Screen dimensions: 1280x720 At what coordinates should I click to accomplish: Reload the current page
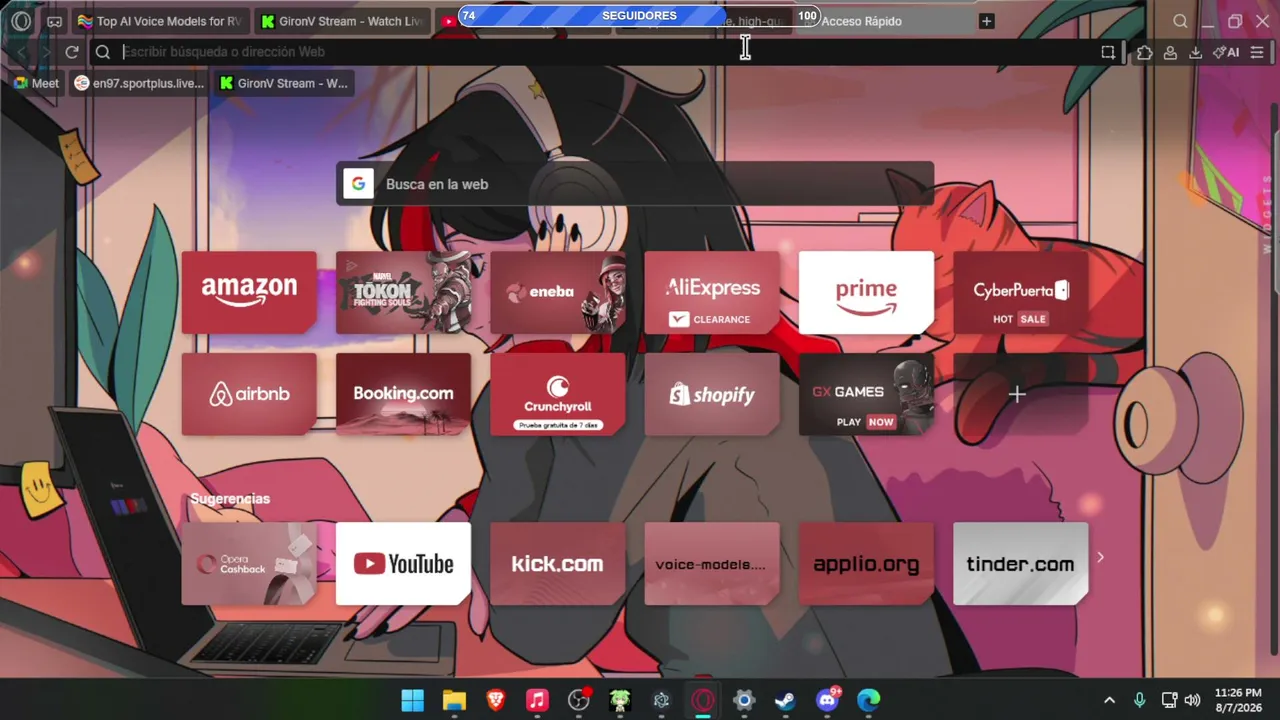tap(72, 52)
